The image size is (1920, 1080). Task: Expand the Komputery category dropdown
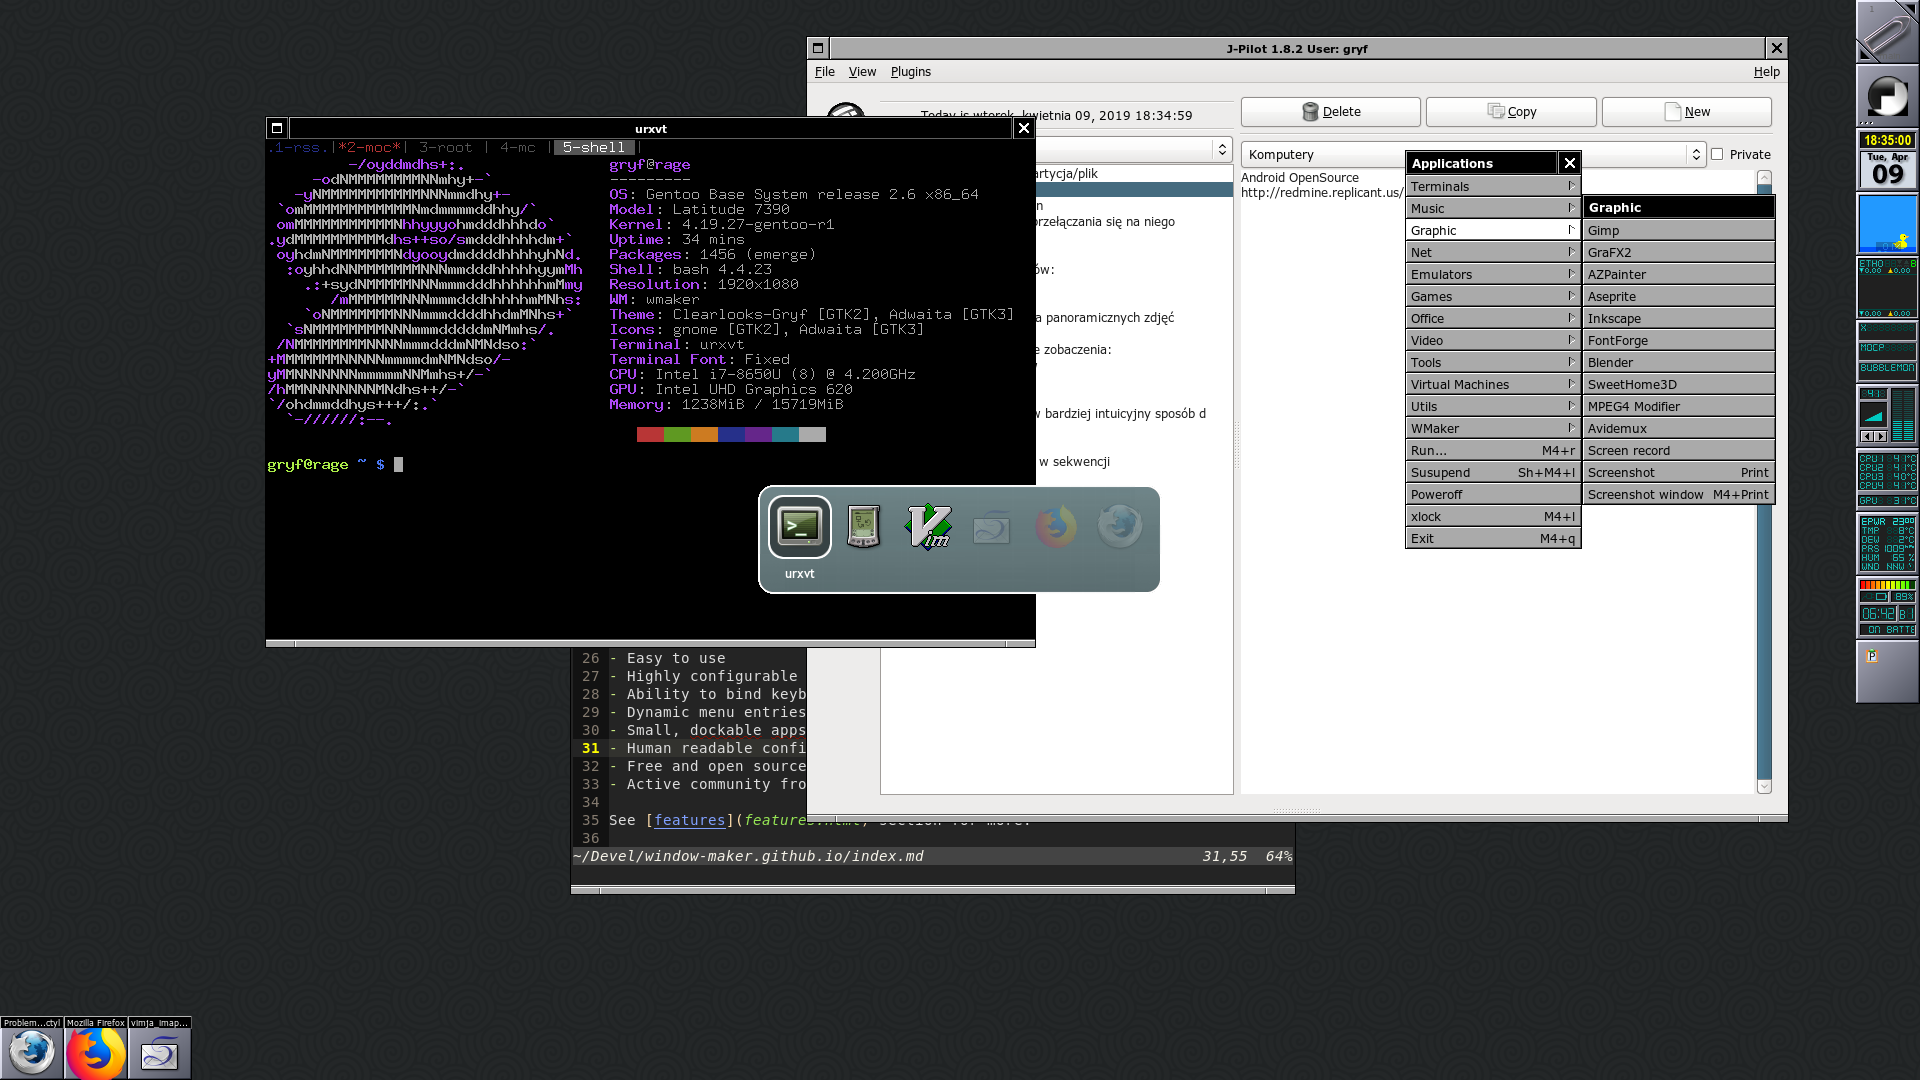(x=1694, y=154)
